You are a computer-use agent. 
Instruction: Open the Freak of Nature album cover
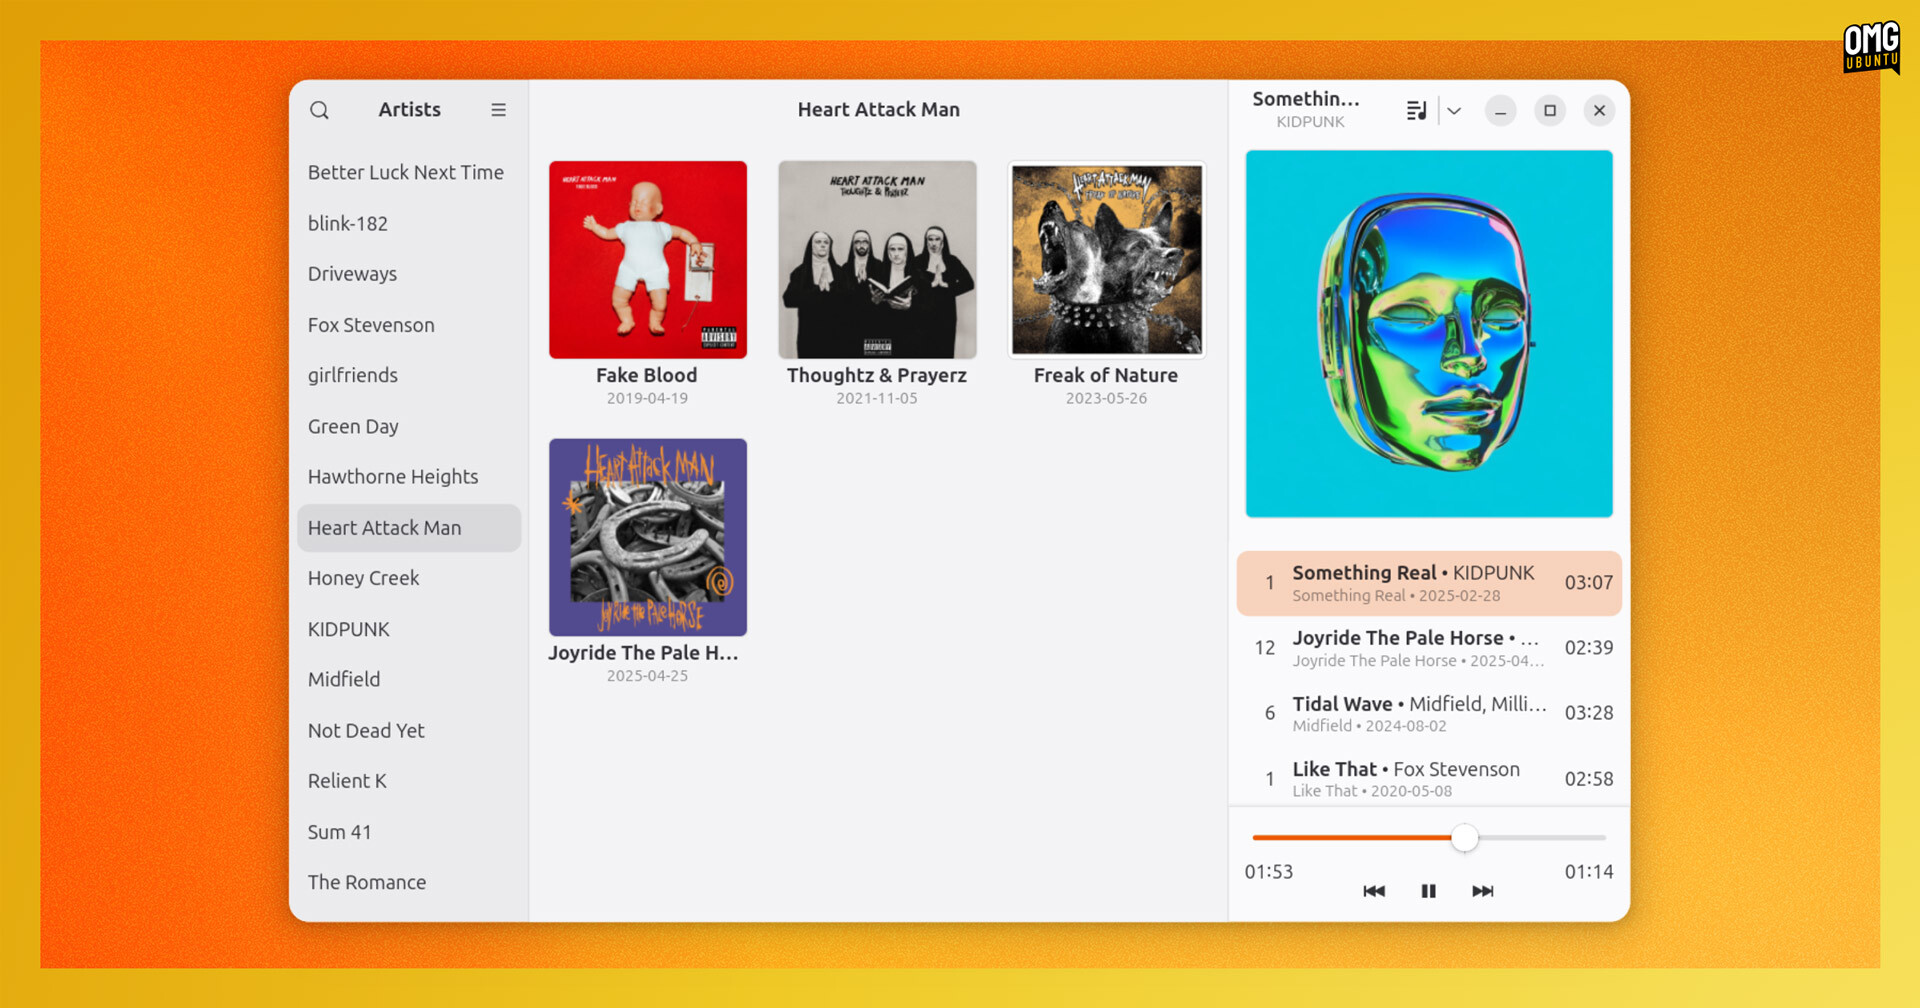pyautogui.click(x=1106, y=260)
